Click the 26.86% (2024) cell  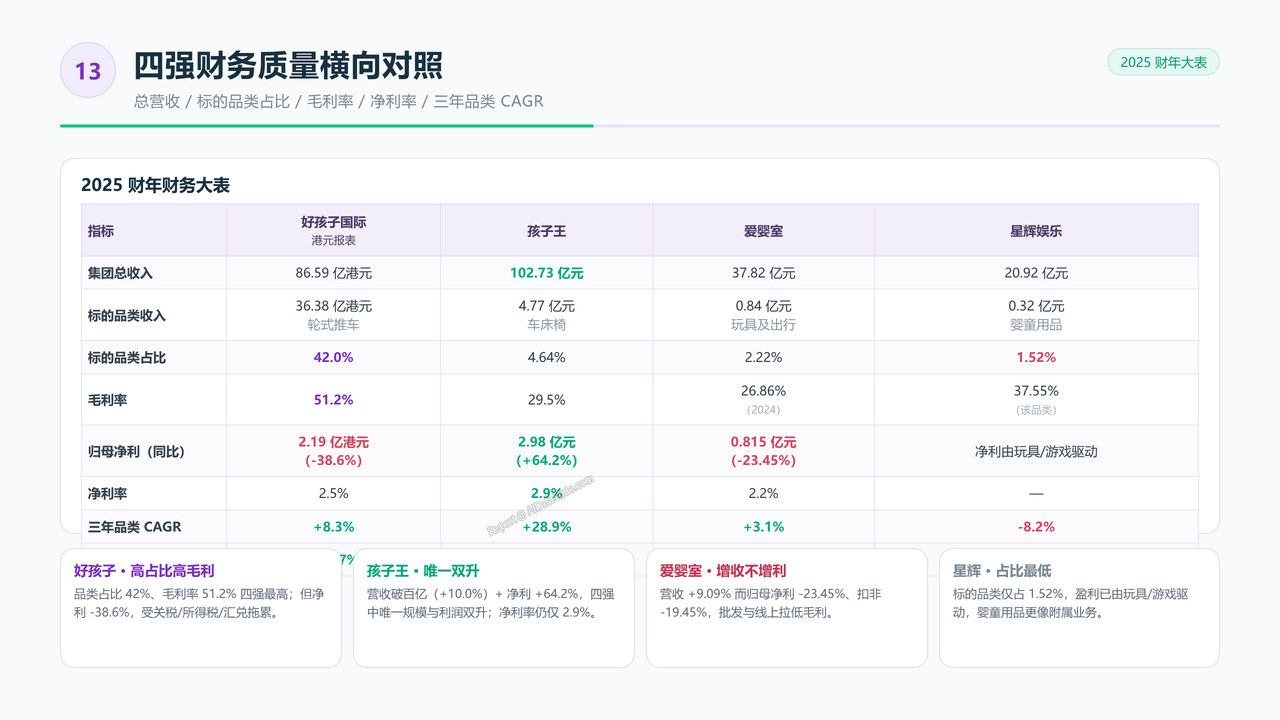click(x=764, y=400)
